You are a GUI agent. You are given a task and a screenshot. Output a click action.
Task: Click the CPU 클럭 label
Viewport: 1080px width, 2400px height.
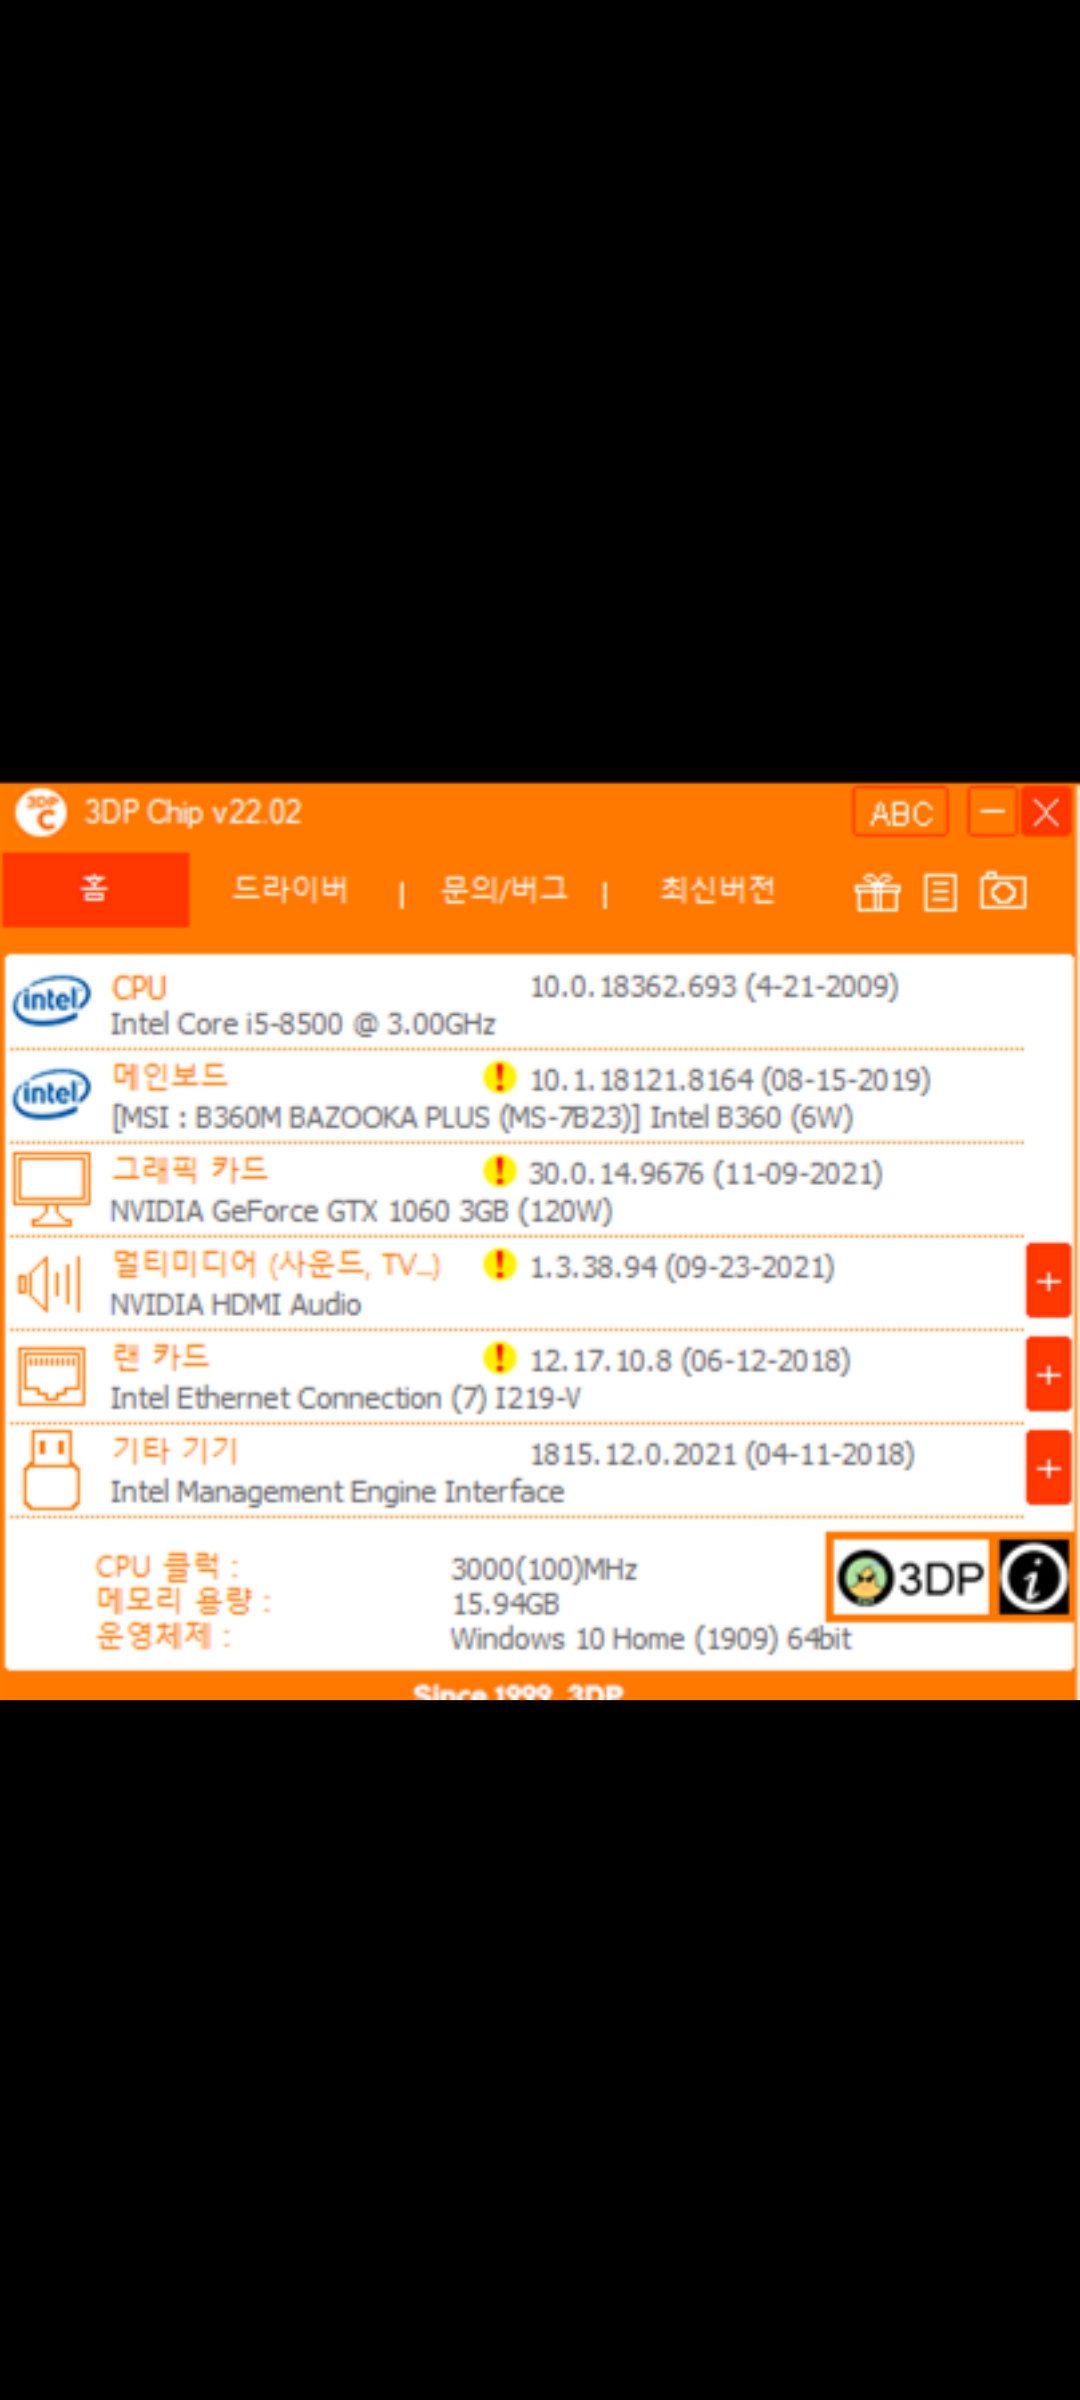167,1566
